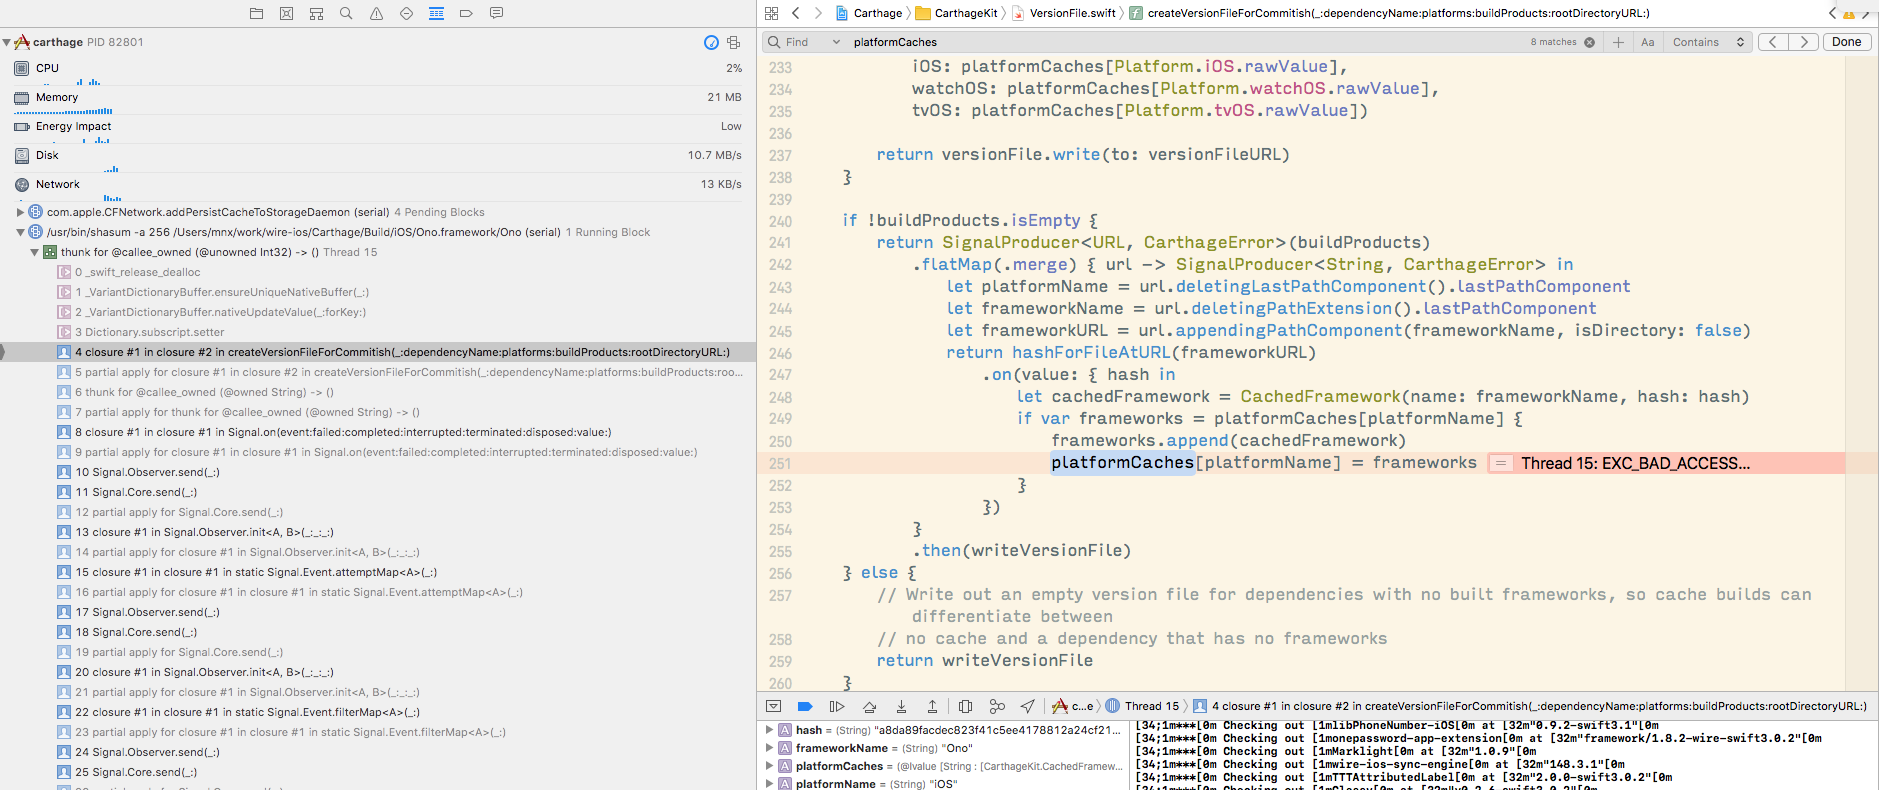Select frame 10 Signal.Observer.send
The width and height of the screenshot is (1879, 790).
(378, 472)
